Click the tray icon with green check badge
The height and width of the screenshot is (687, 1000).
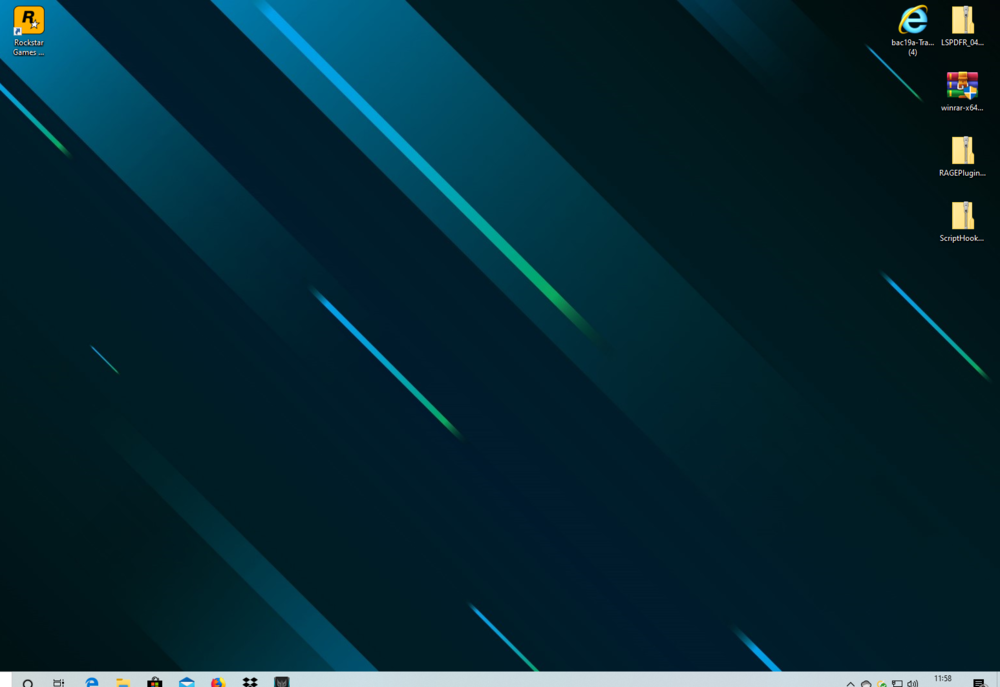pyautogui.click(x=881, y=683)
